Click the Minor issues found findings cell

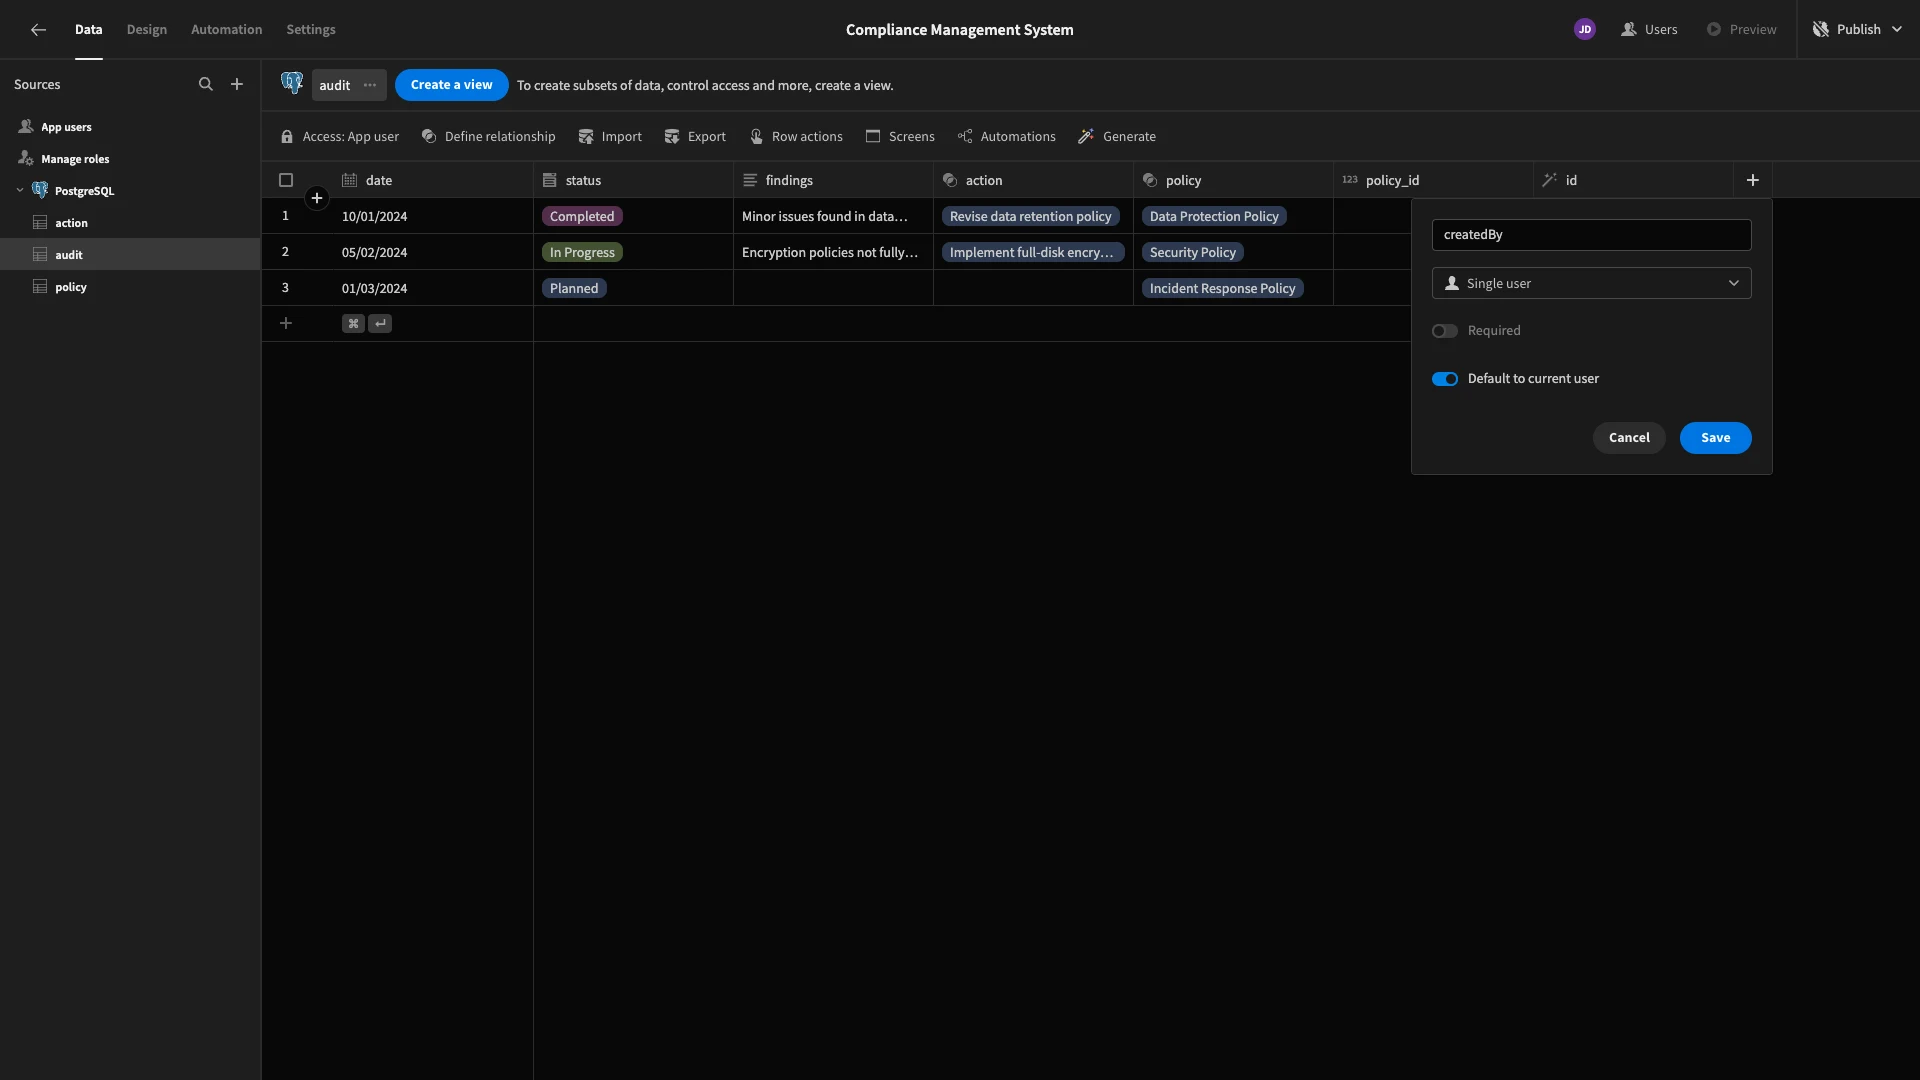pyautogui.click(x=833, y=216)
